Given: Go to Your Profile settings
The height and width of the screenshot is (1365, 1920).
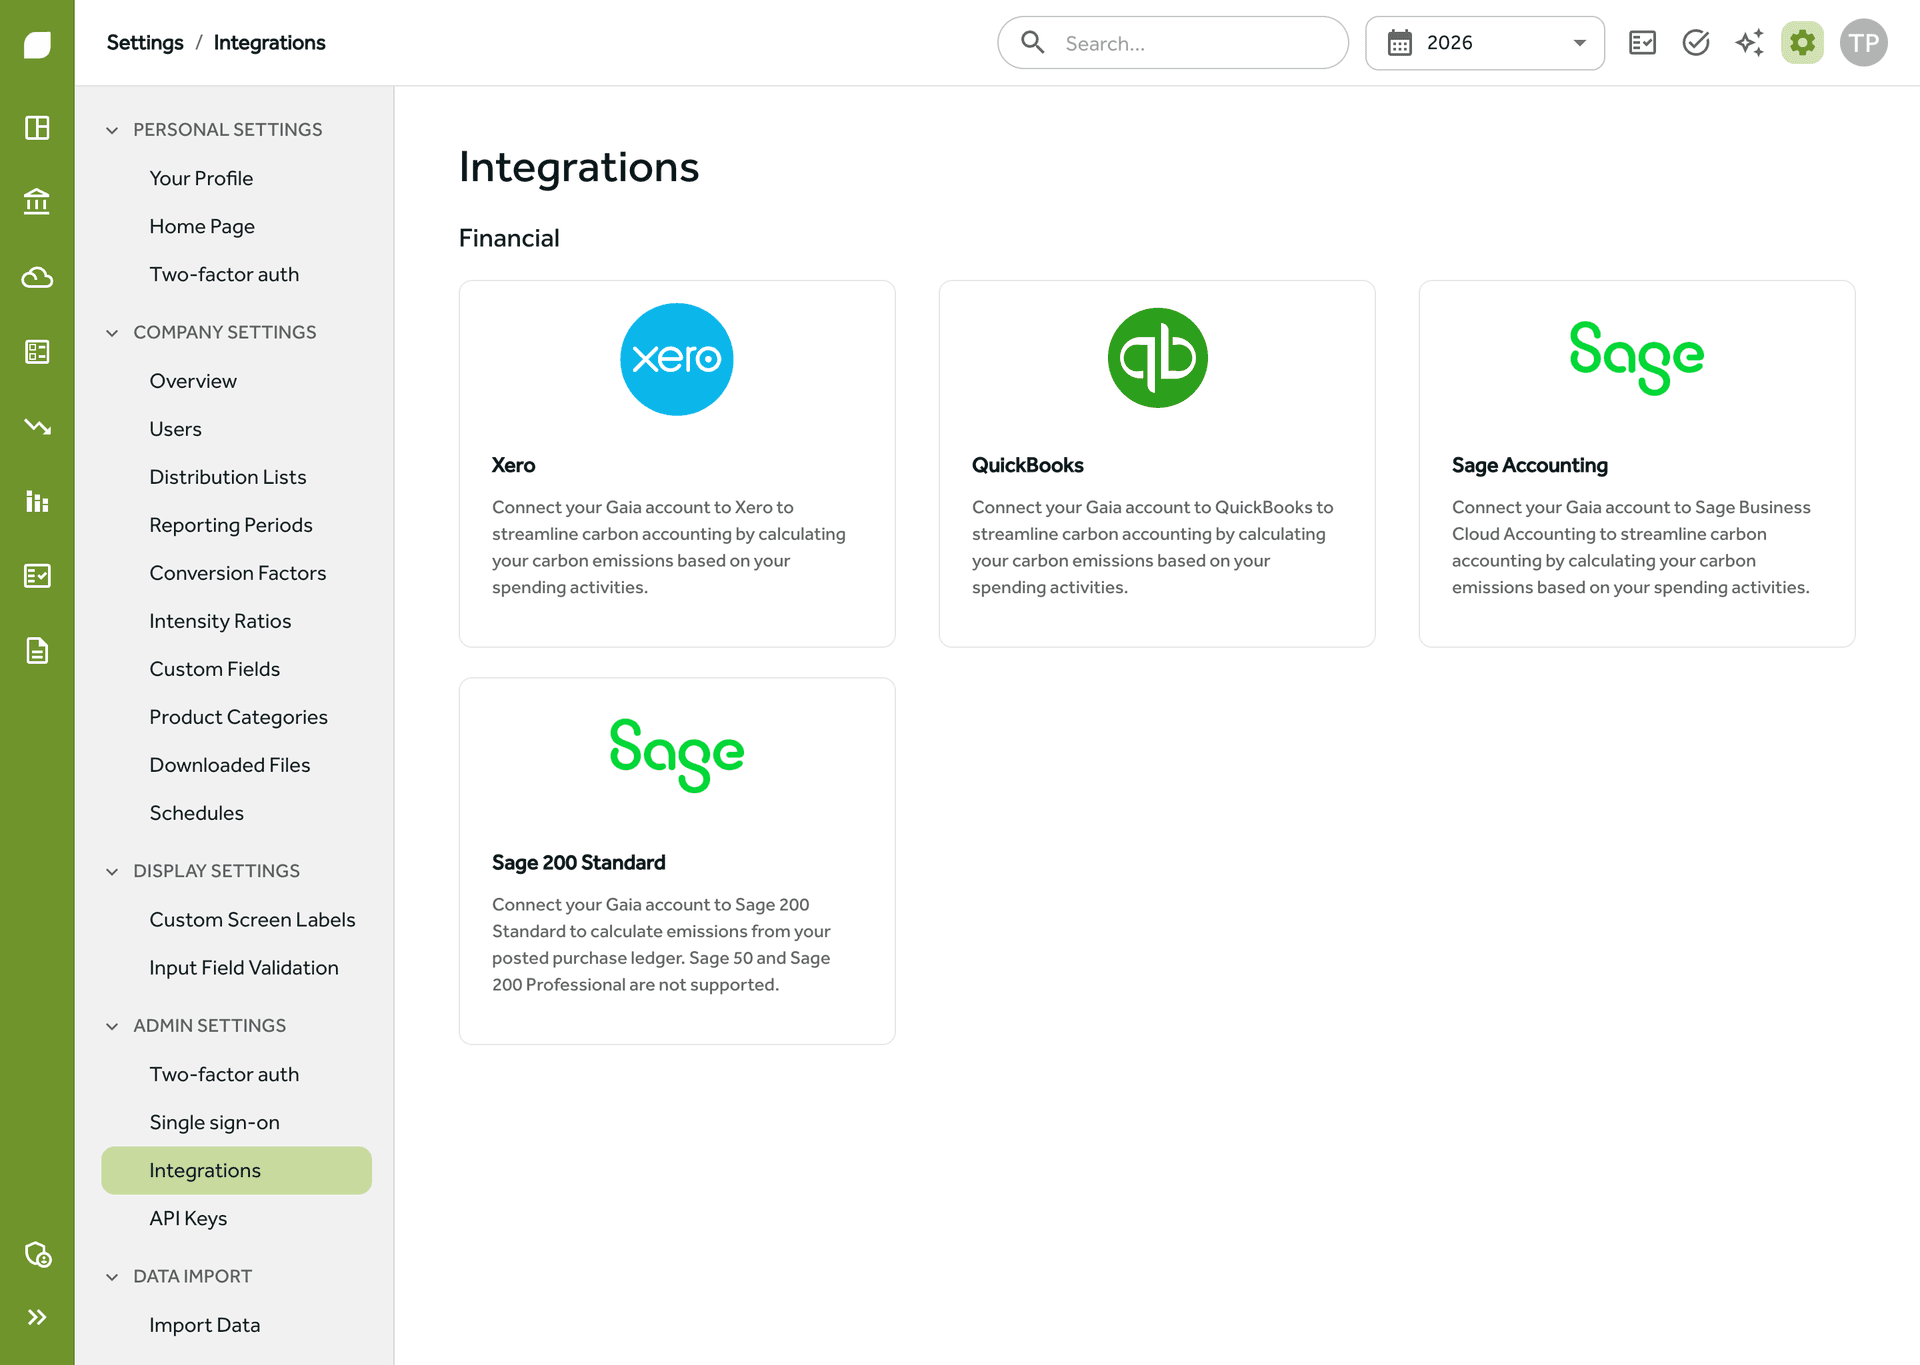Looking at the screenshot, I should coord(201,178).
